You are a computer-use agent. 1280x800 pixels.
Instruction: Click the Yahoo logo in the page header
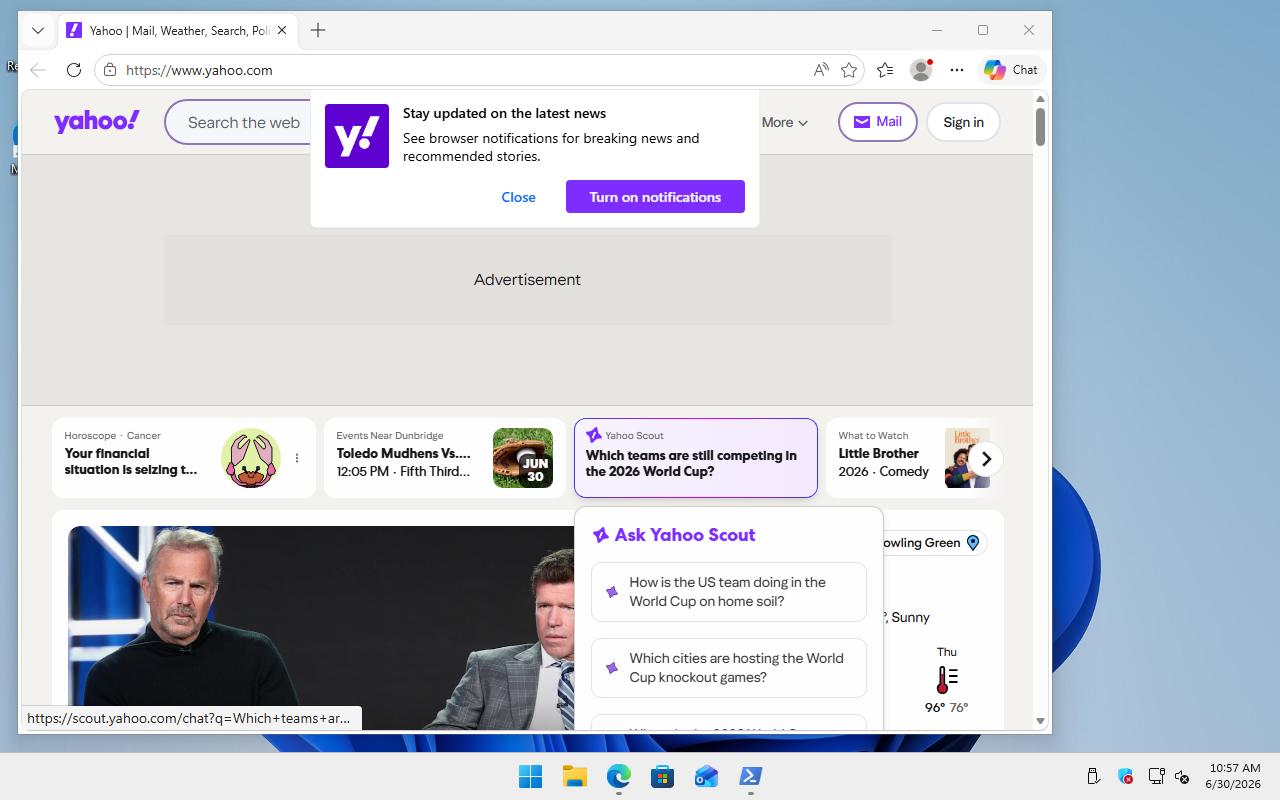(97, 122)
